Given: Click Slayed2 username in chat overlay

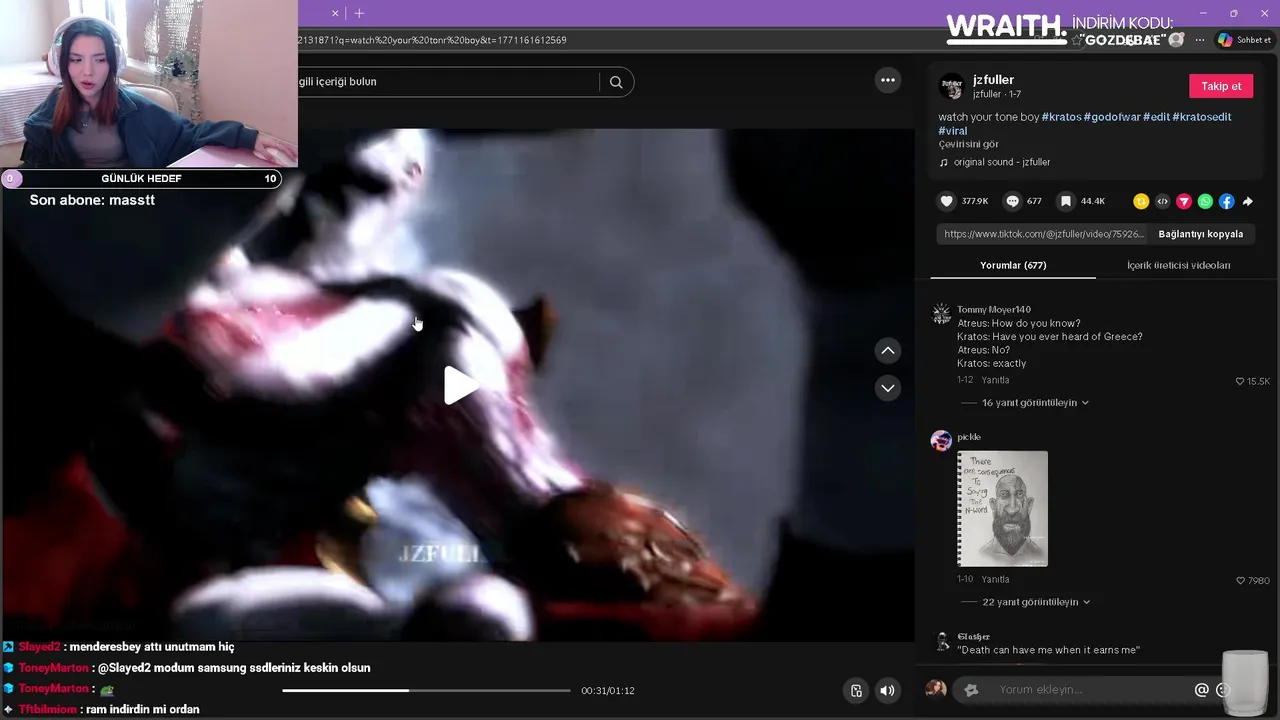Looking at the screenshot, I should point(40,647).
